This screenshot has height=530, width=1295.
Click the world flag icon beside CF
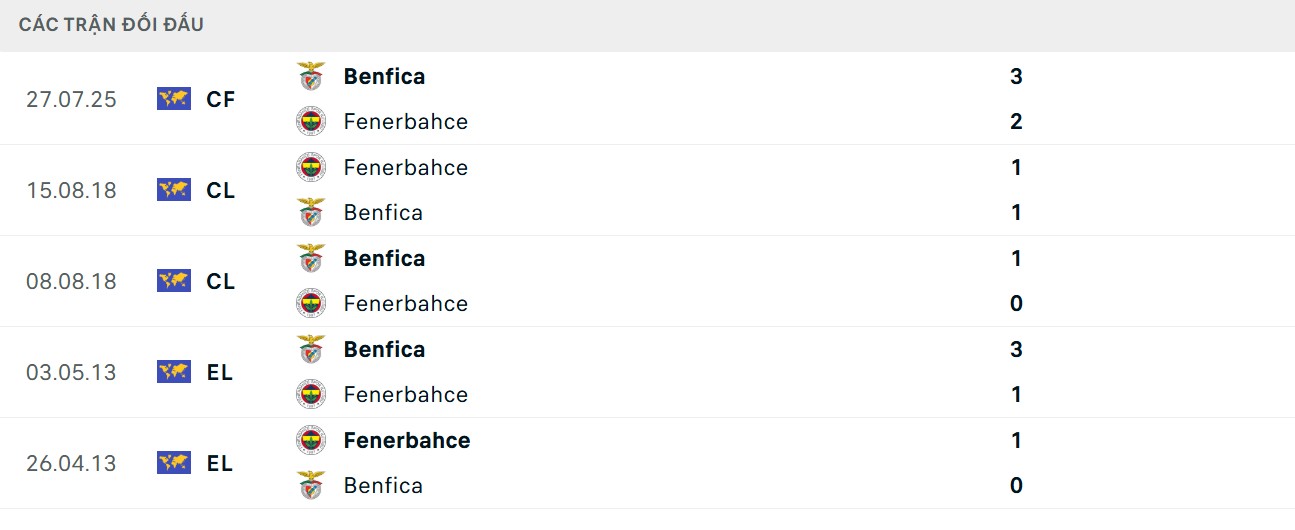pos(174,99)
